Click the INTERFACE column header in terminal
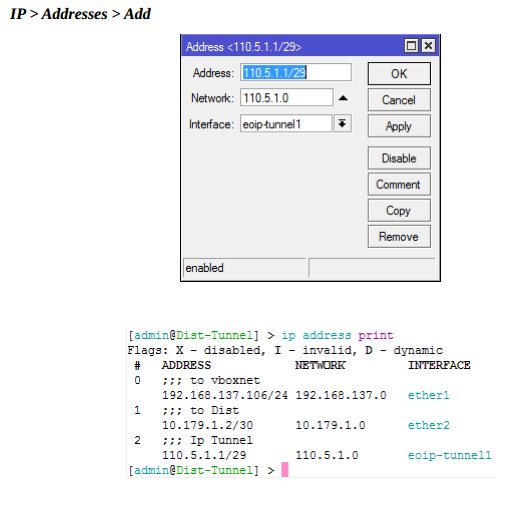Image resolution: width=514 pixels, height=509 pixels. click(439, 365)
